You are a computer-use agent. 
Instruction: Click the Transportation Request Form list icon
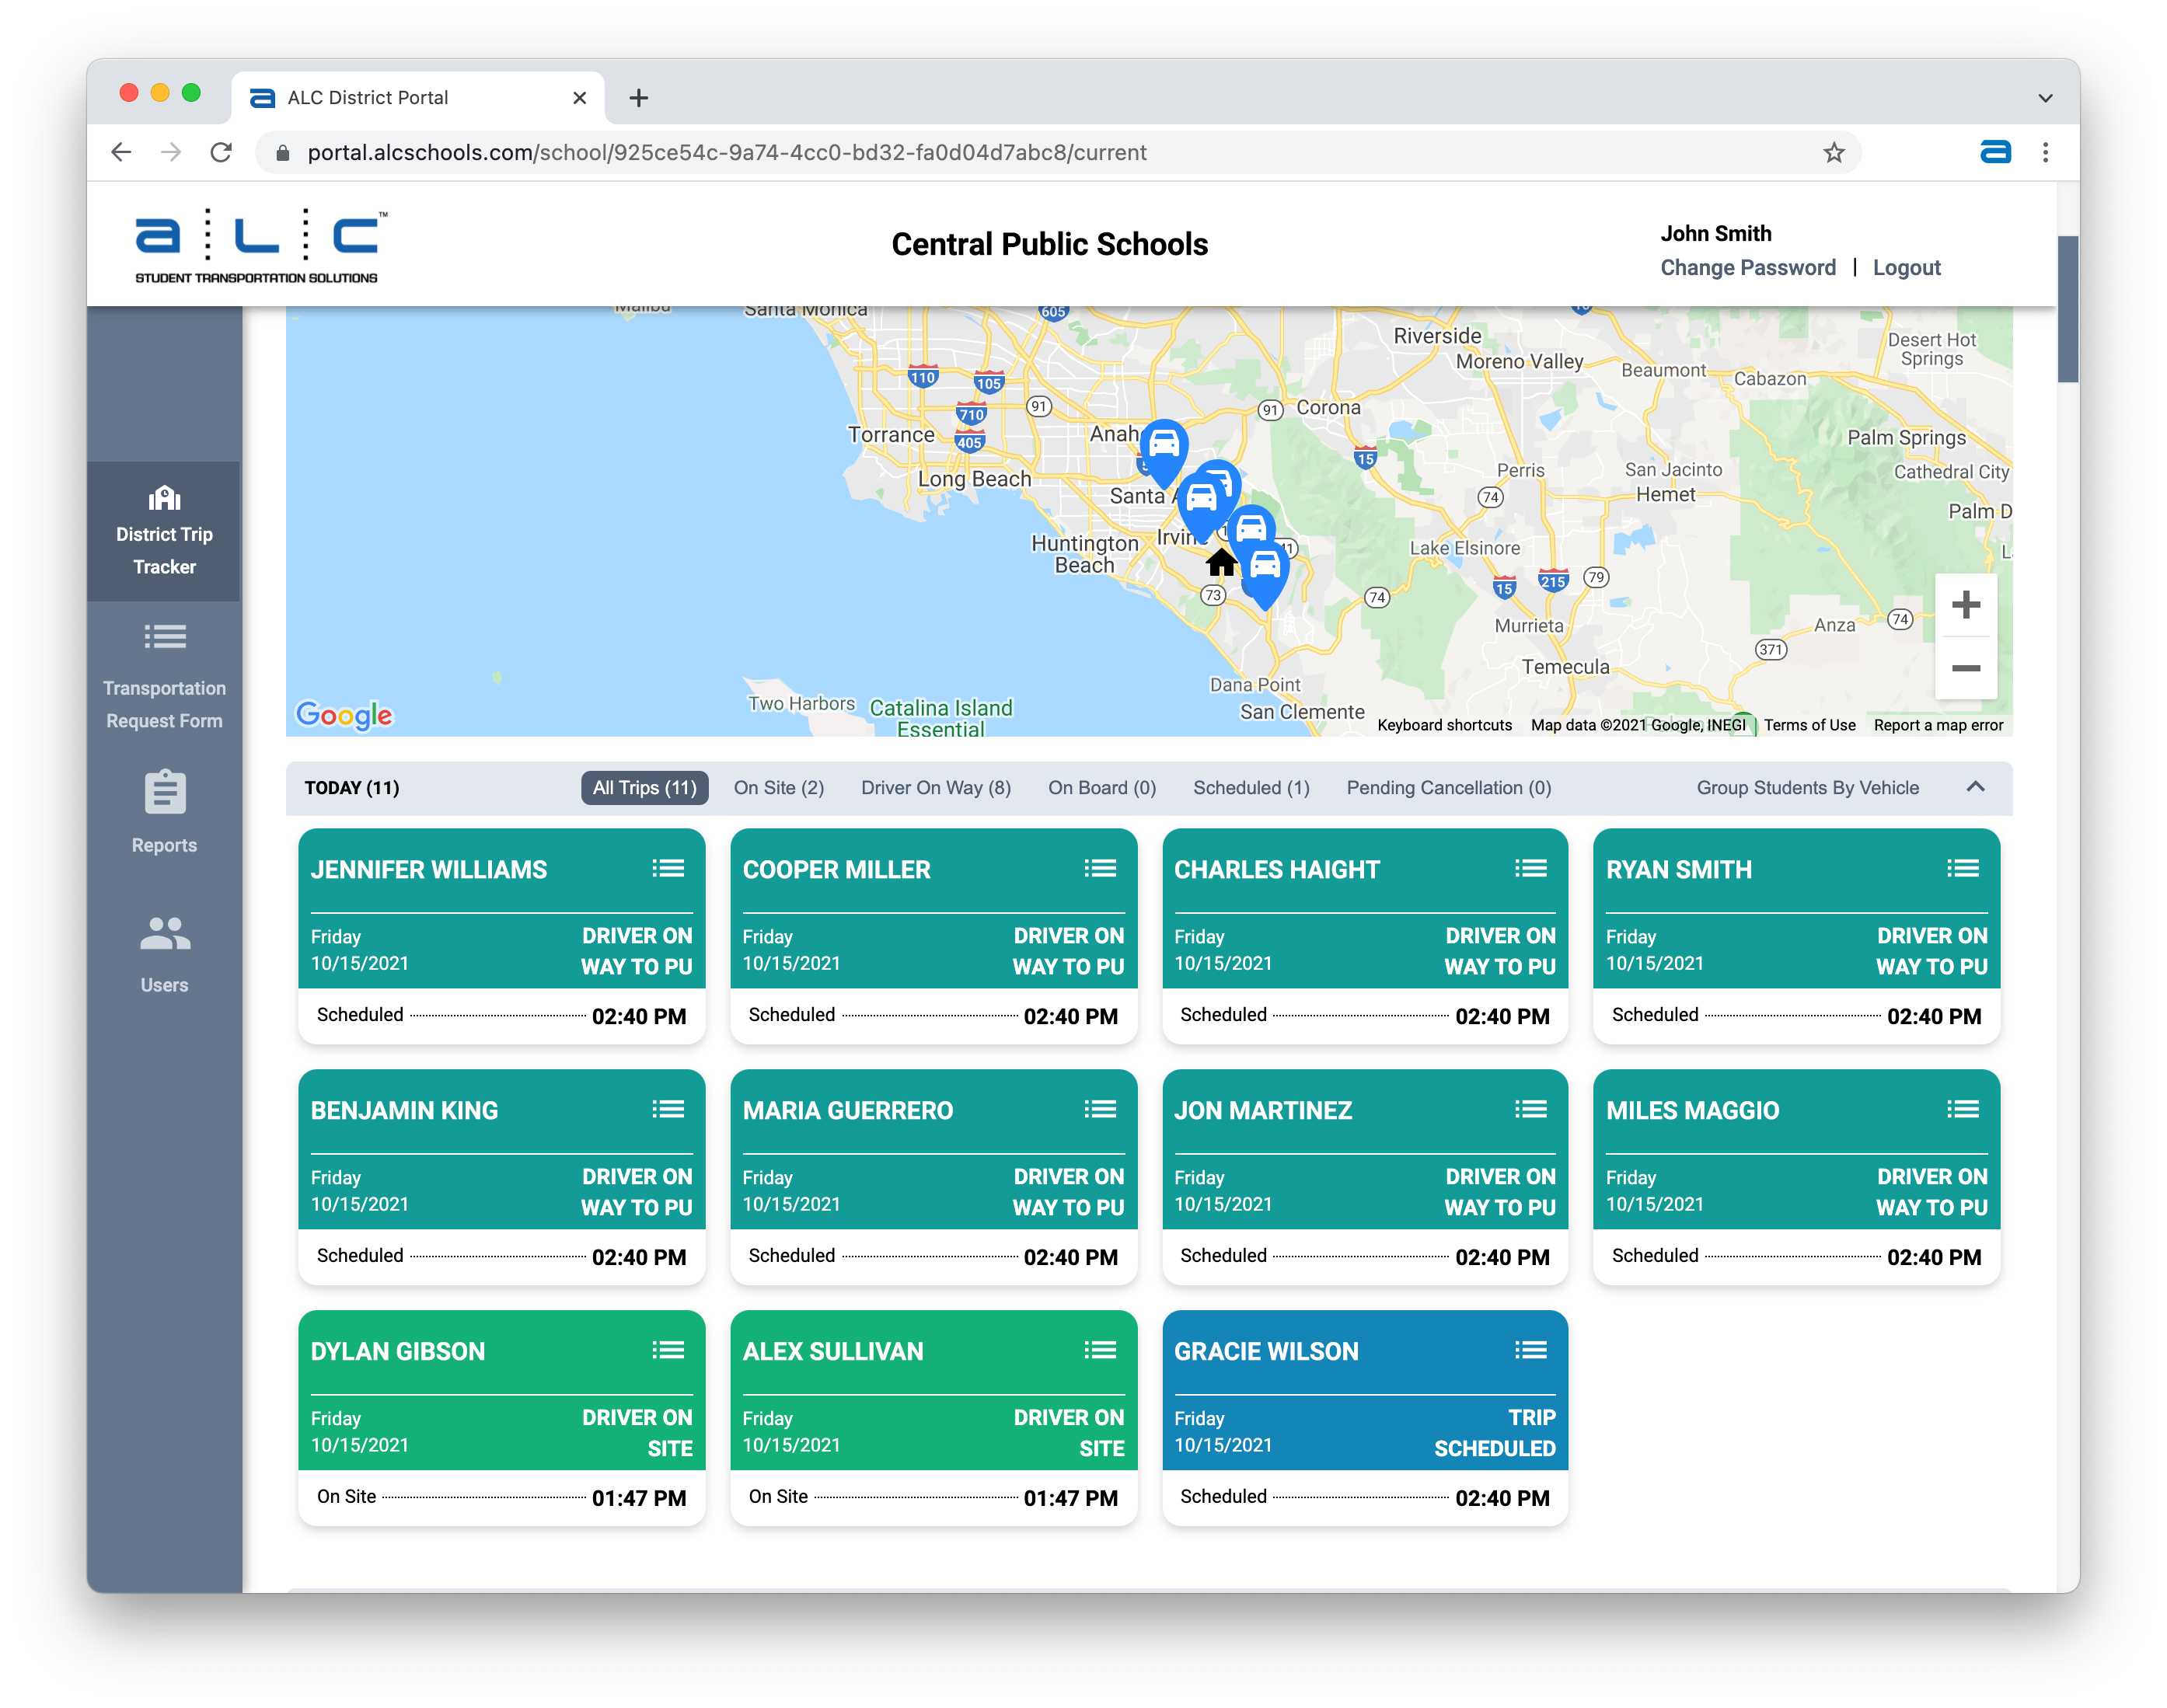[x=165, y=636]
